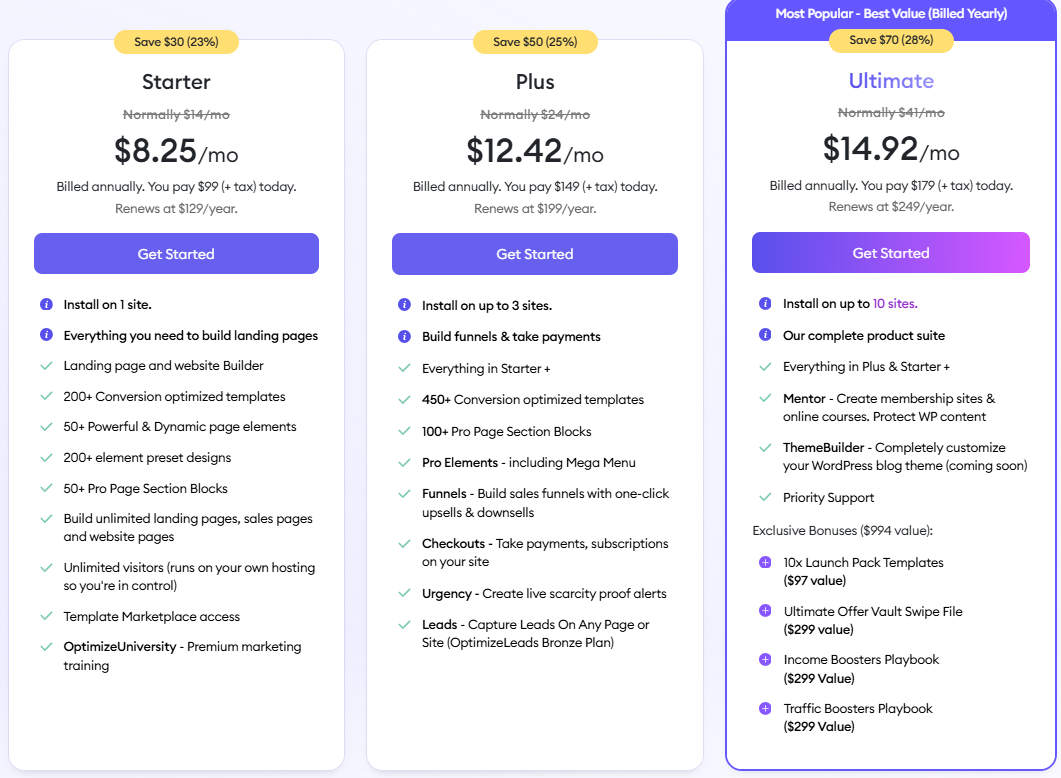Click Get Started under the Ultimate plan
Screen dimensions: 1061x778
[890, 253]
